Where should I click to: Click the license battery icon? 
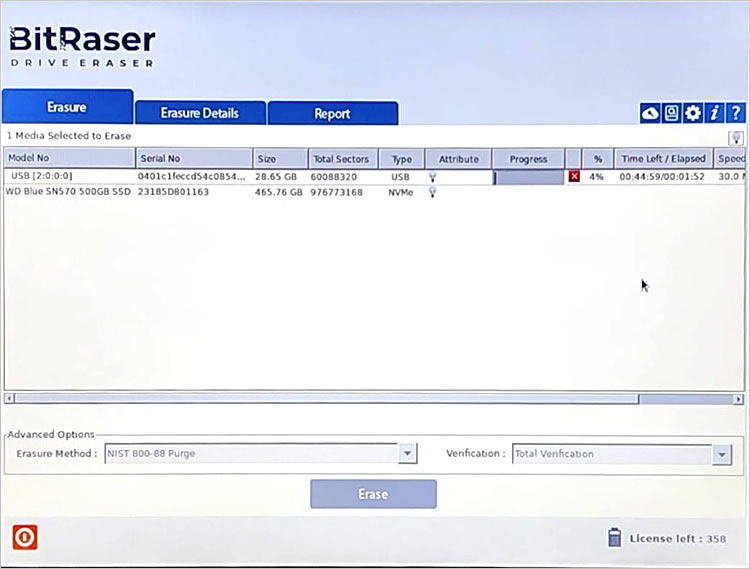(x=615, y=537)
